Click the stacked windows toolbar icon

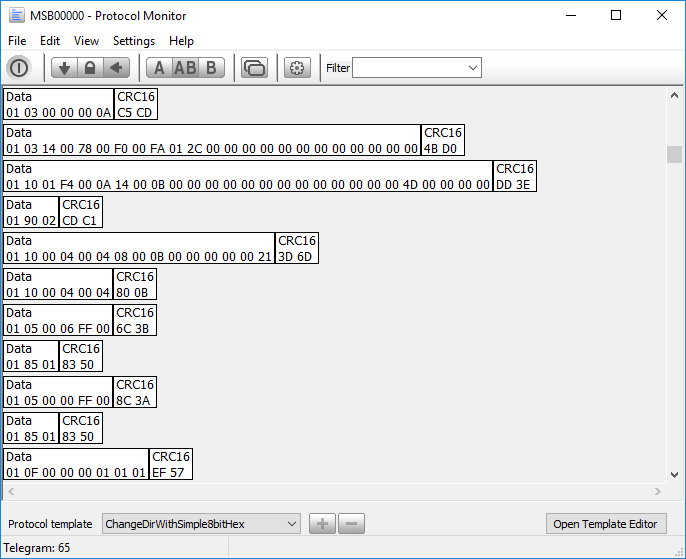(255, 68)
